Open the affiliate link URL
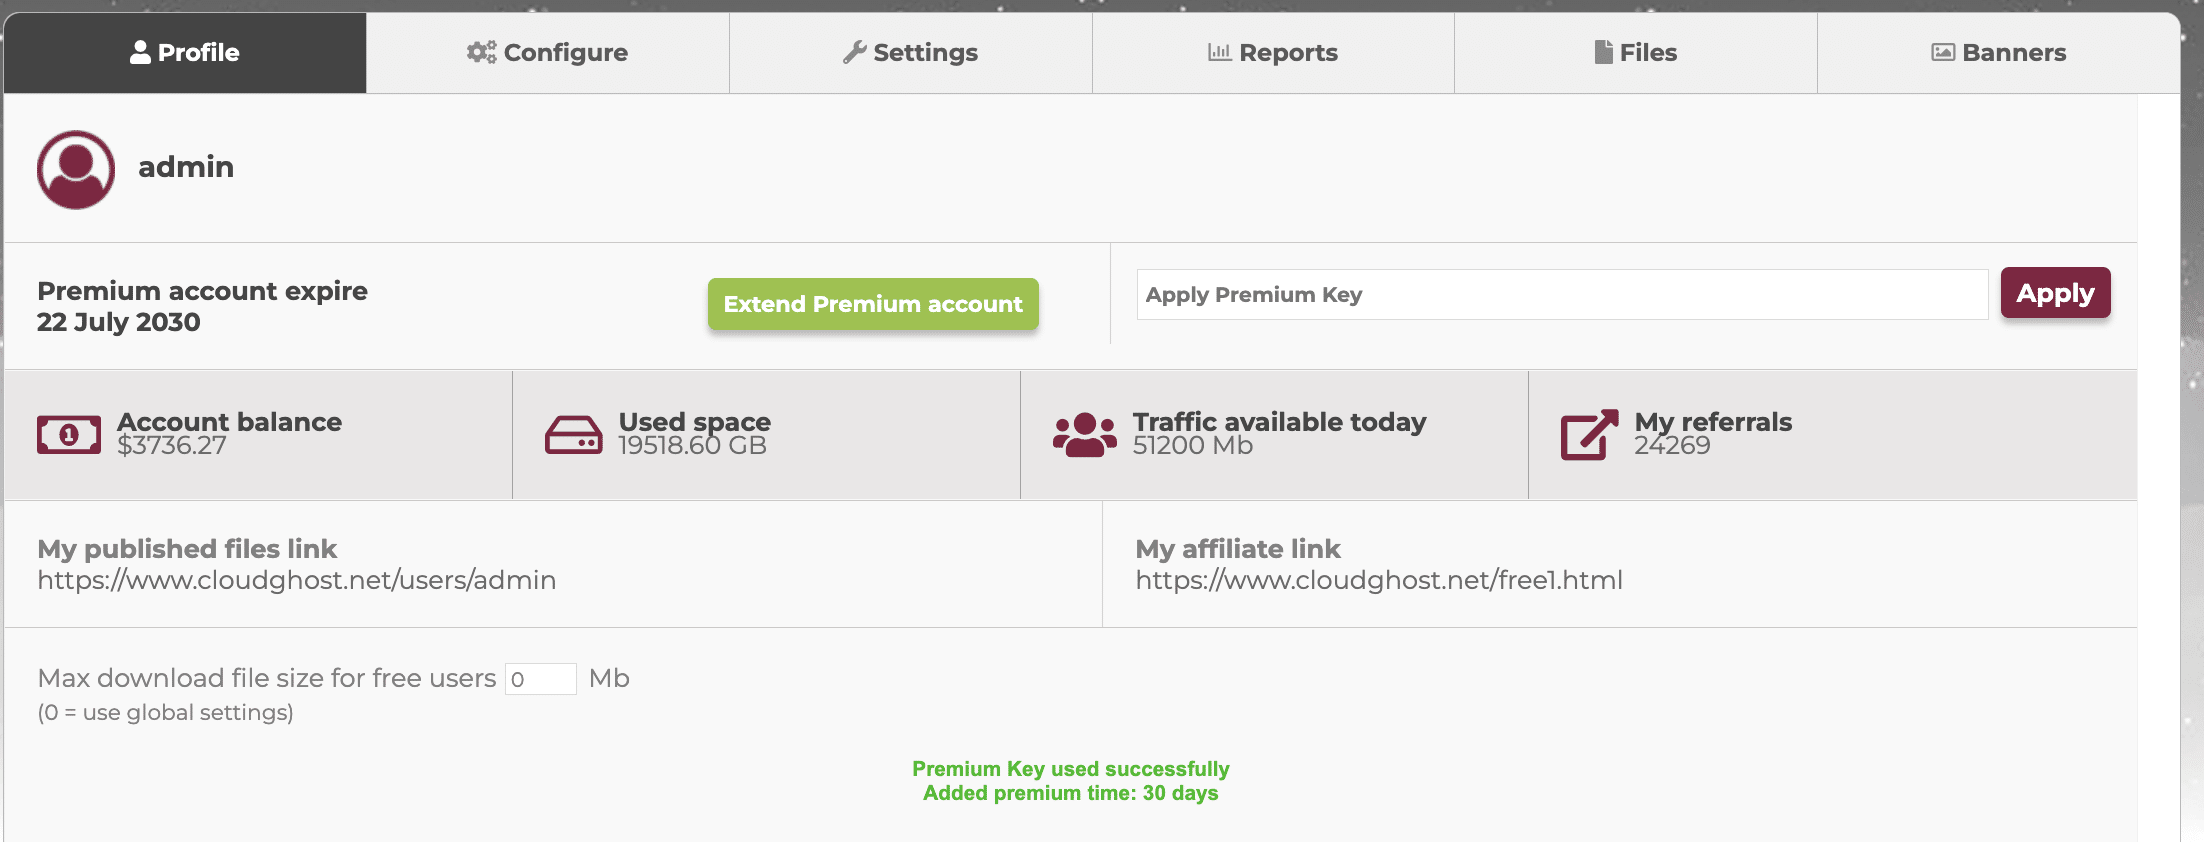Image resolution: width=2204 pixels, height=842 pixels. click(1379, 580)
